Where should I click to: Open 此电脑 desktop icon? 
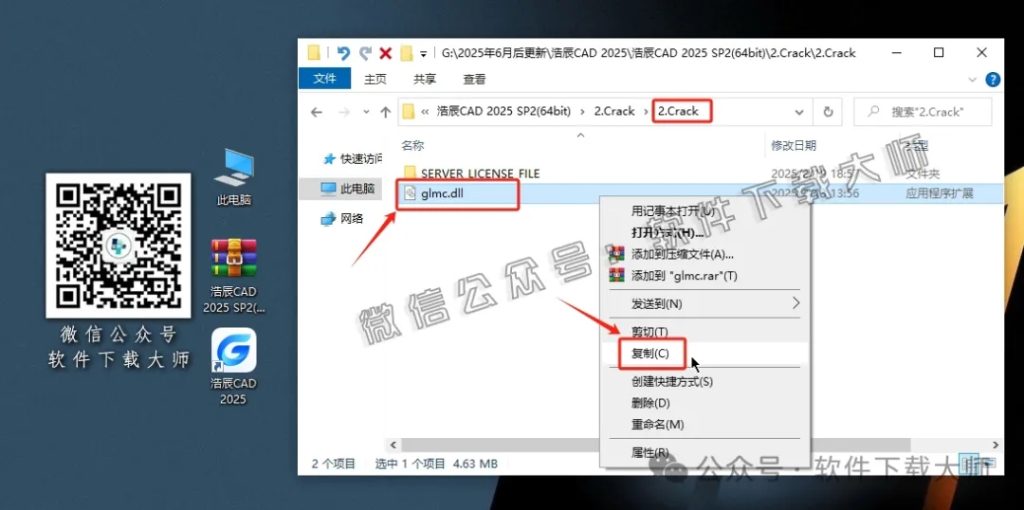[x=234, y=178]
